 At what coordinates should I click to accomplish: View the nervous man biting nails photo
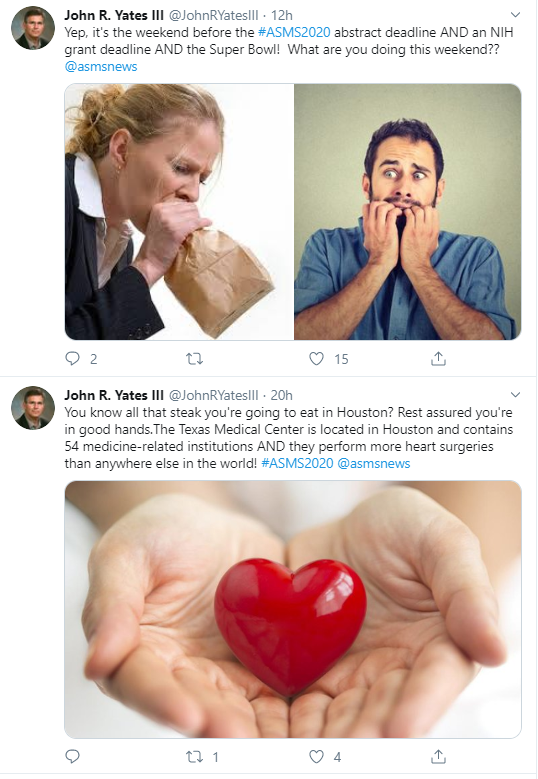pos(407,212)
